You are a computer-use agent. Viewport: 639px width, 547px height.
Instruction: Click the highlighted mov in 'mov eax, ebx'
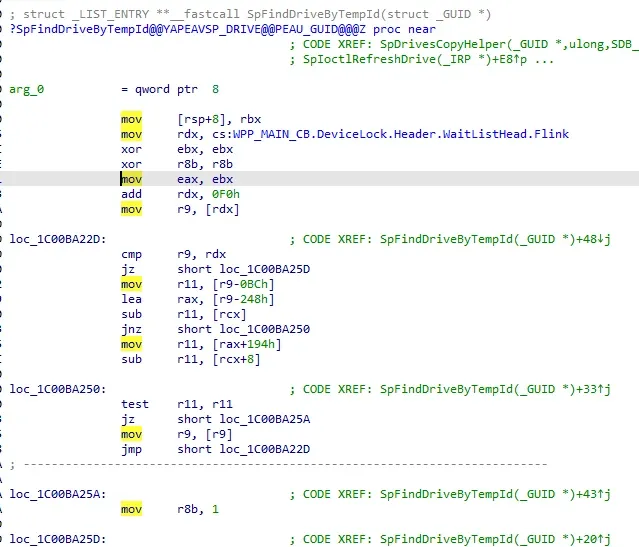[x=131, y=179]
